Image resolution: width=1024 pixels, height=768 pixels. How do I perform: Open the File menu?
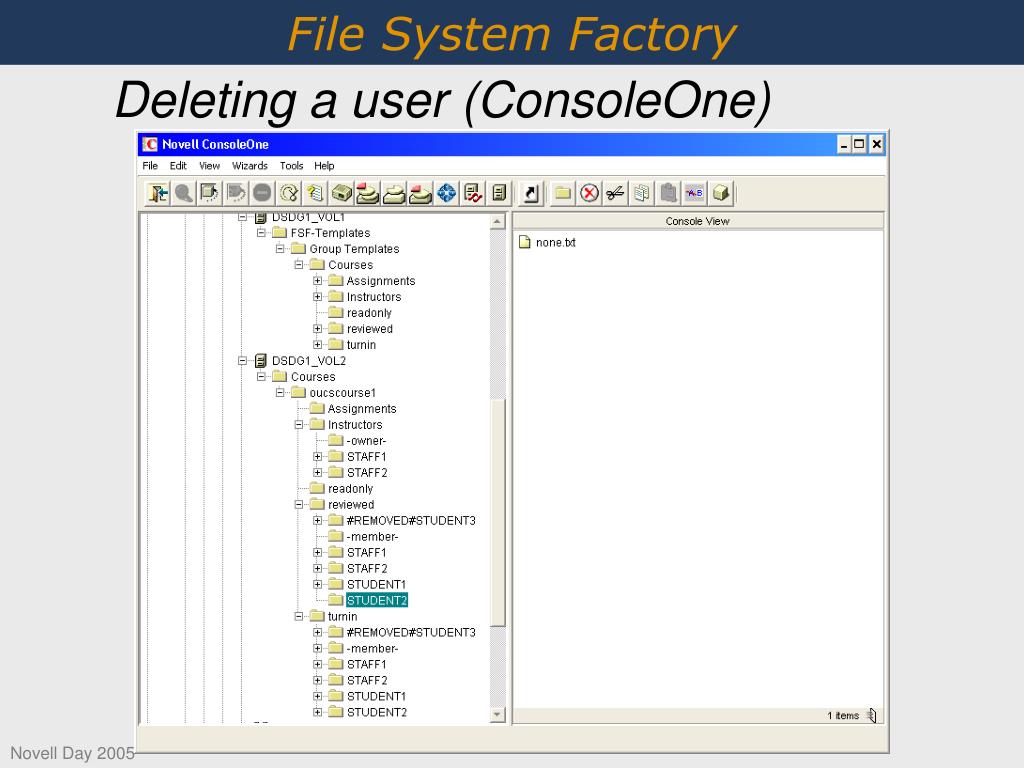tap(150, 166)
